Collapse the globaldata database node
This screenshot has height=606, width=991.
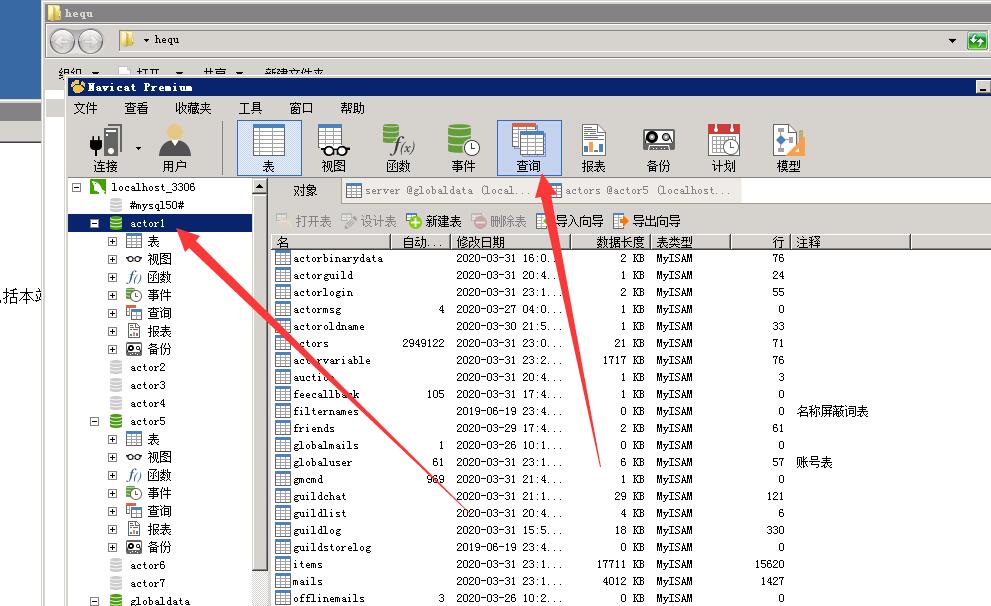coord(94,601)
